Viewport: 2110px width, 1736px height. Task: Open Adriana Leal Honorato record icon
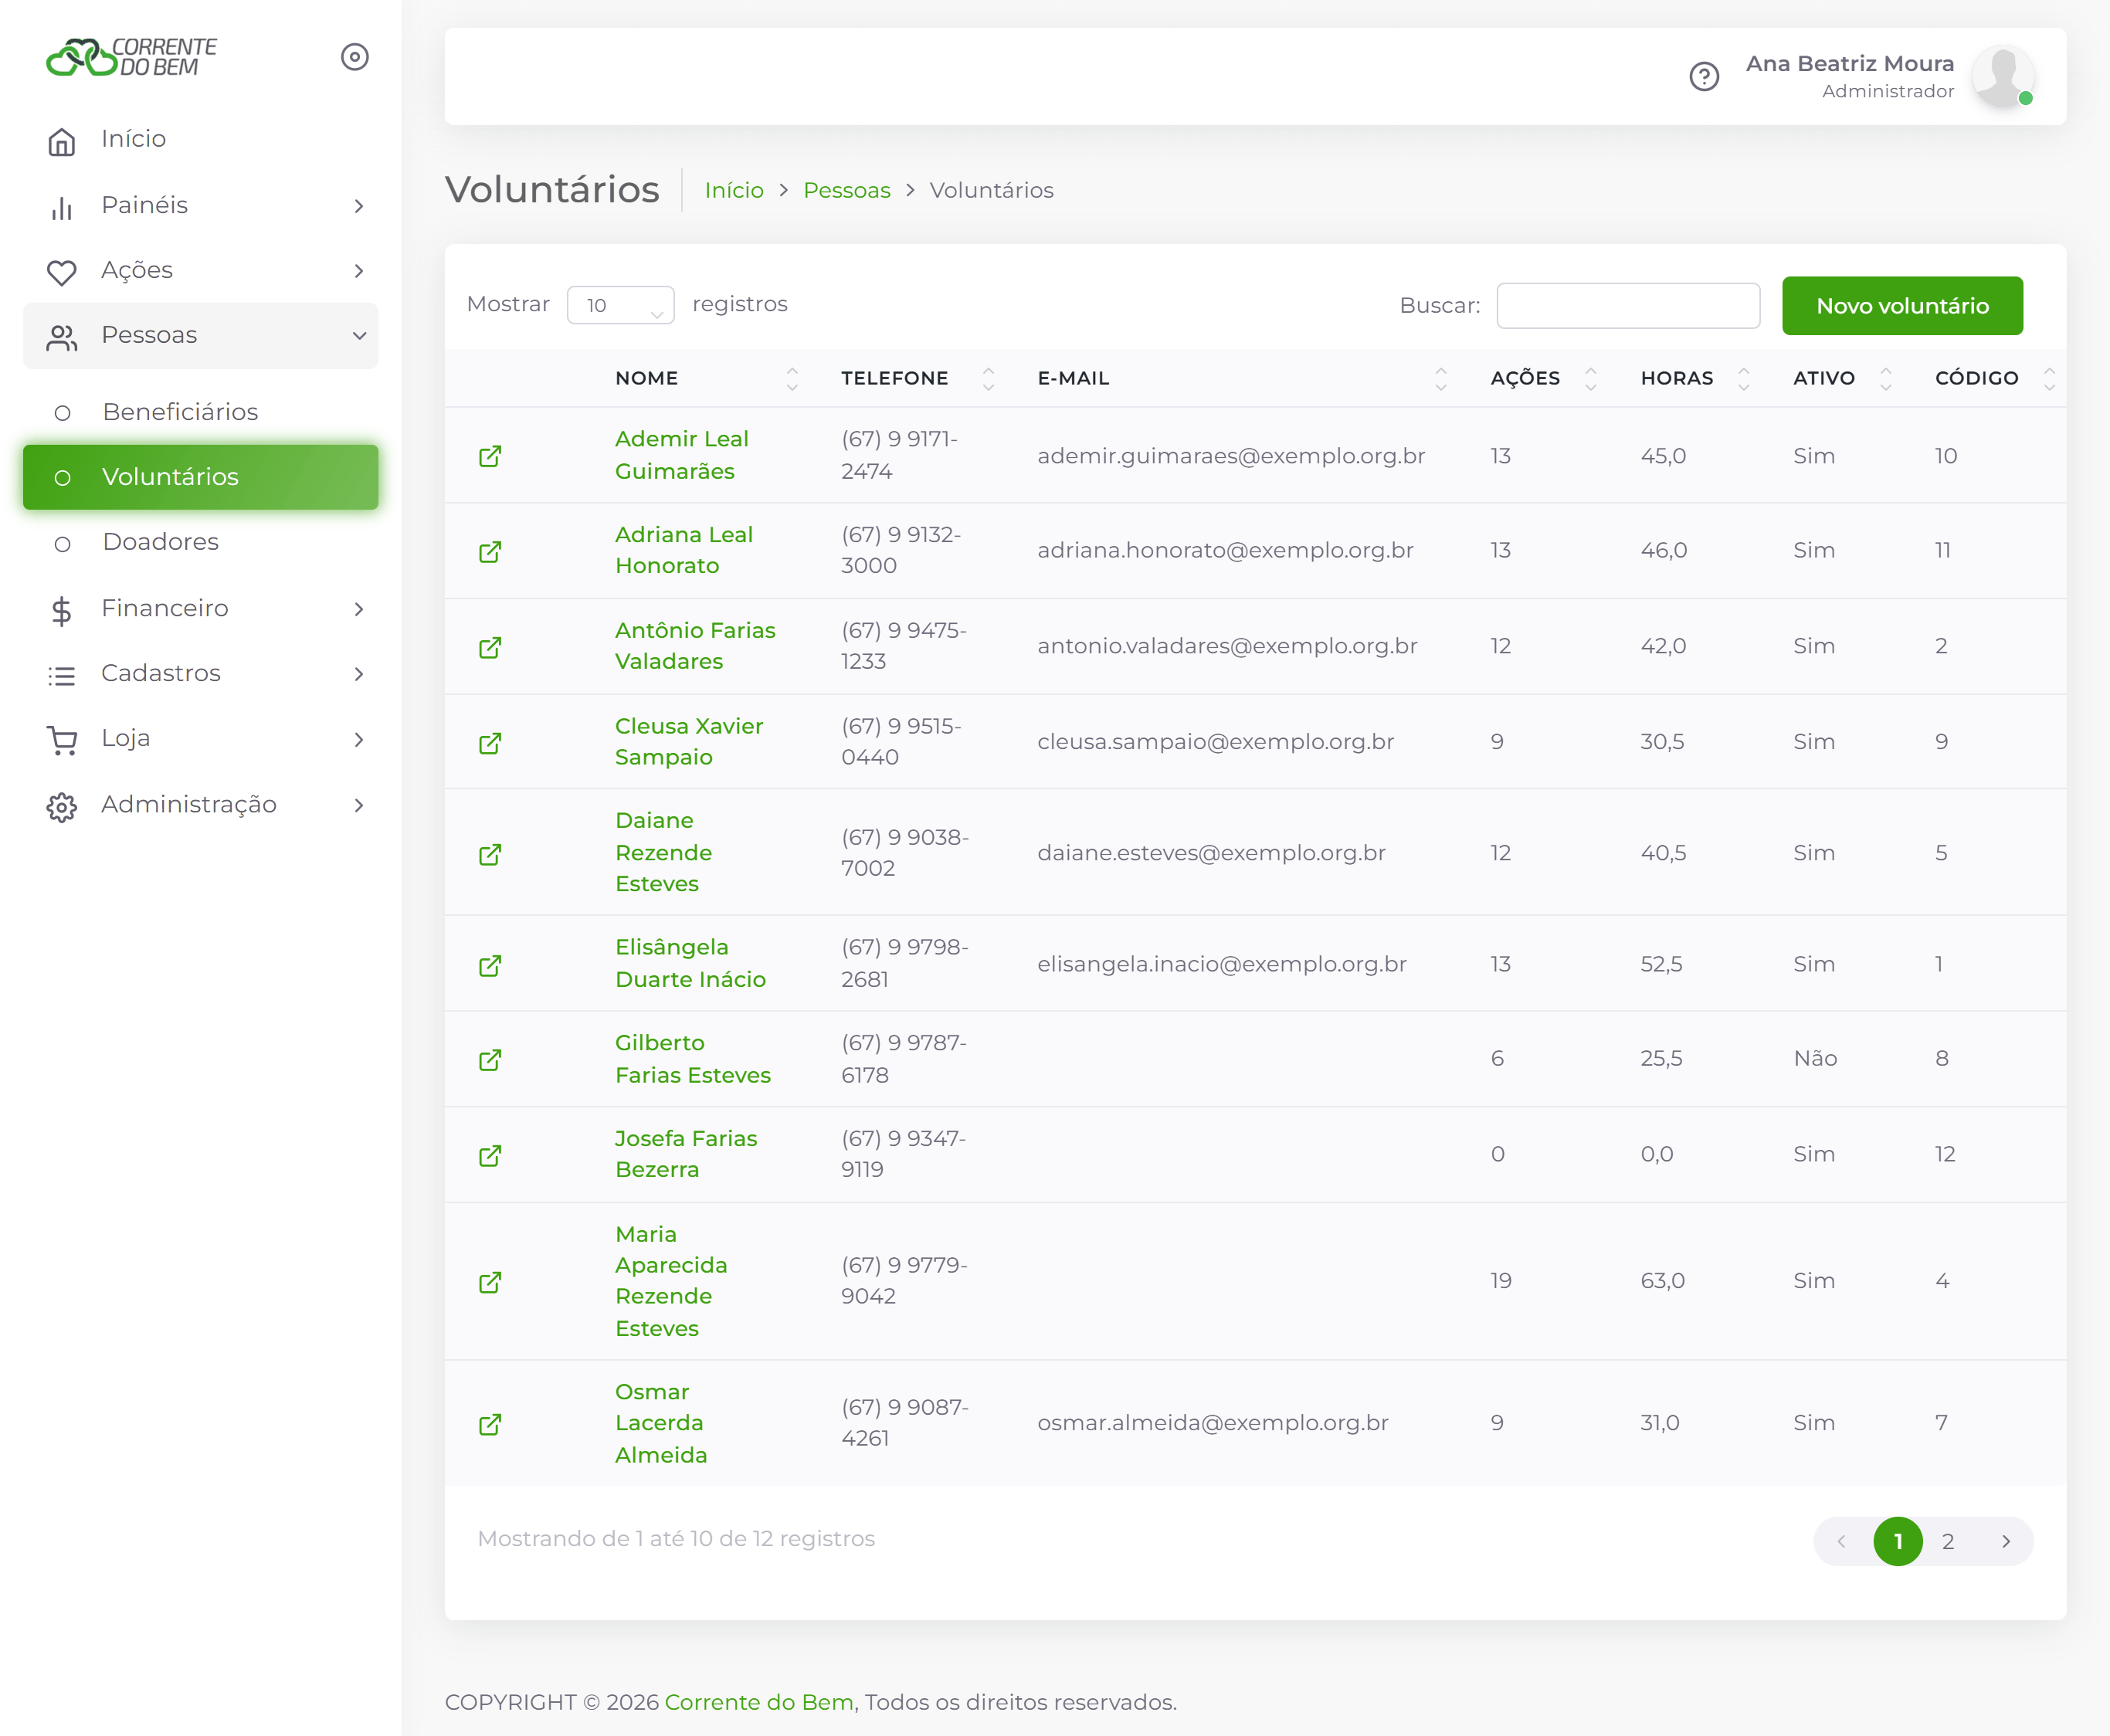pyautogui.click(x=490, y=551)
